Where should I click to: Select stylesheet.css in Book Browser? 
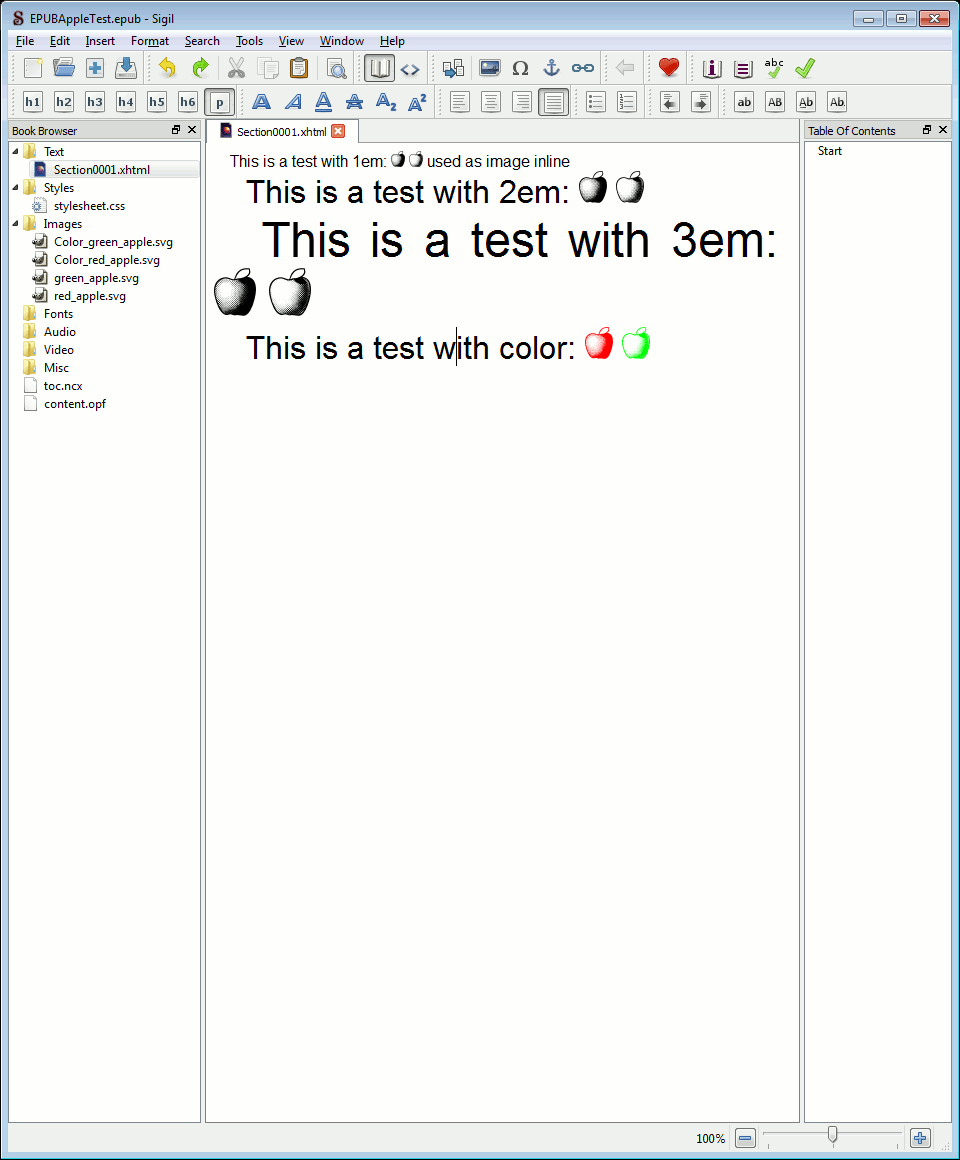click(x=89, y=206)
